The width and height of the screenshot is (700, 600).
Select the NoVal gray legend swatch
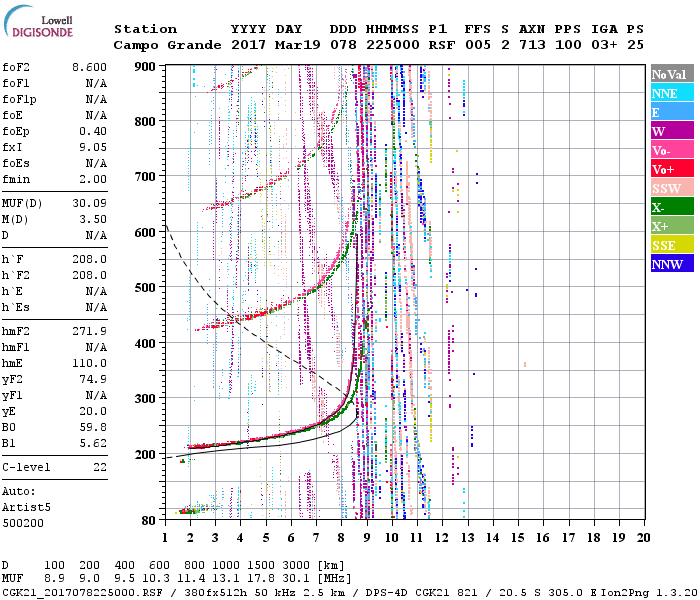pyautogui.click(x=672, y=74)
